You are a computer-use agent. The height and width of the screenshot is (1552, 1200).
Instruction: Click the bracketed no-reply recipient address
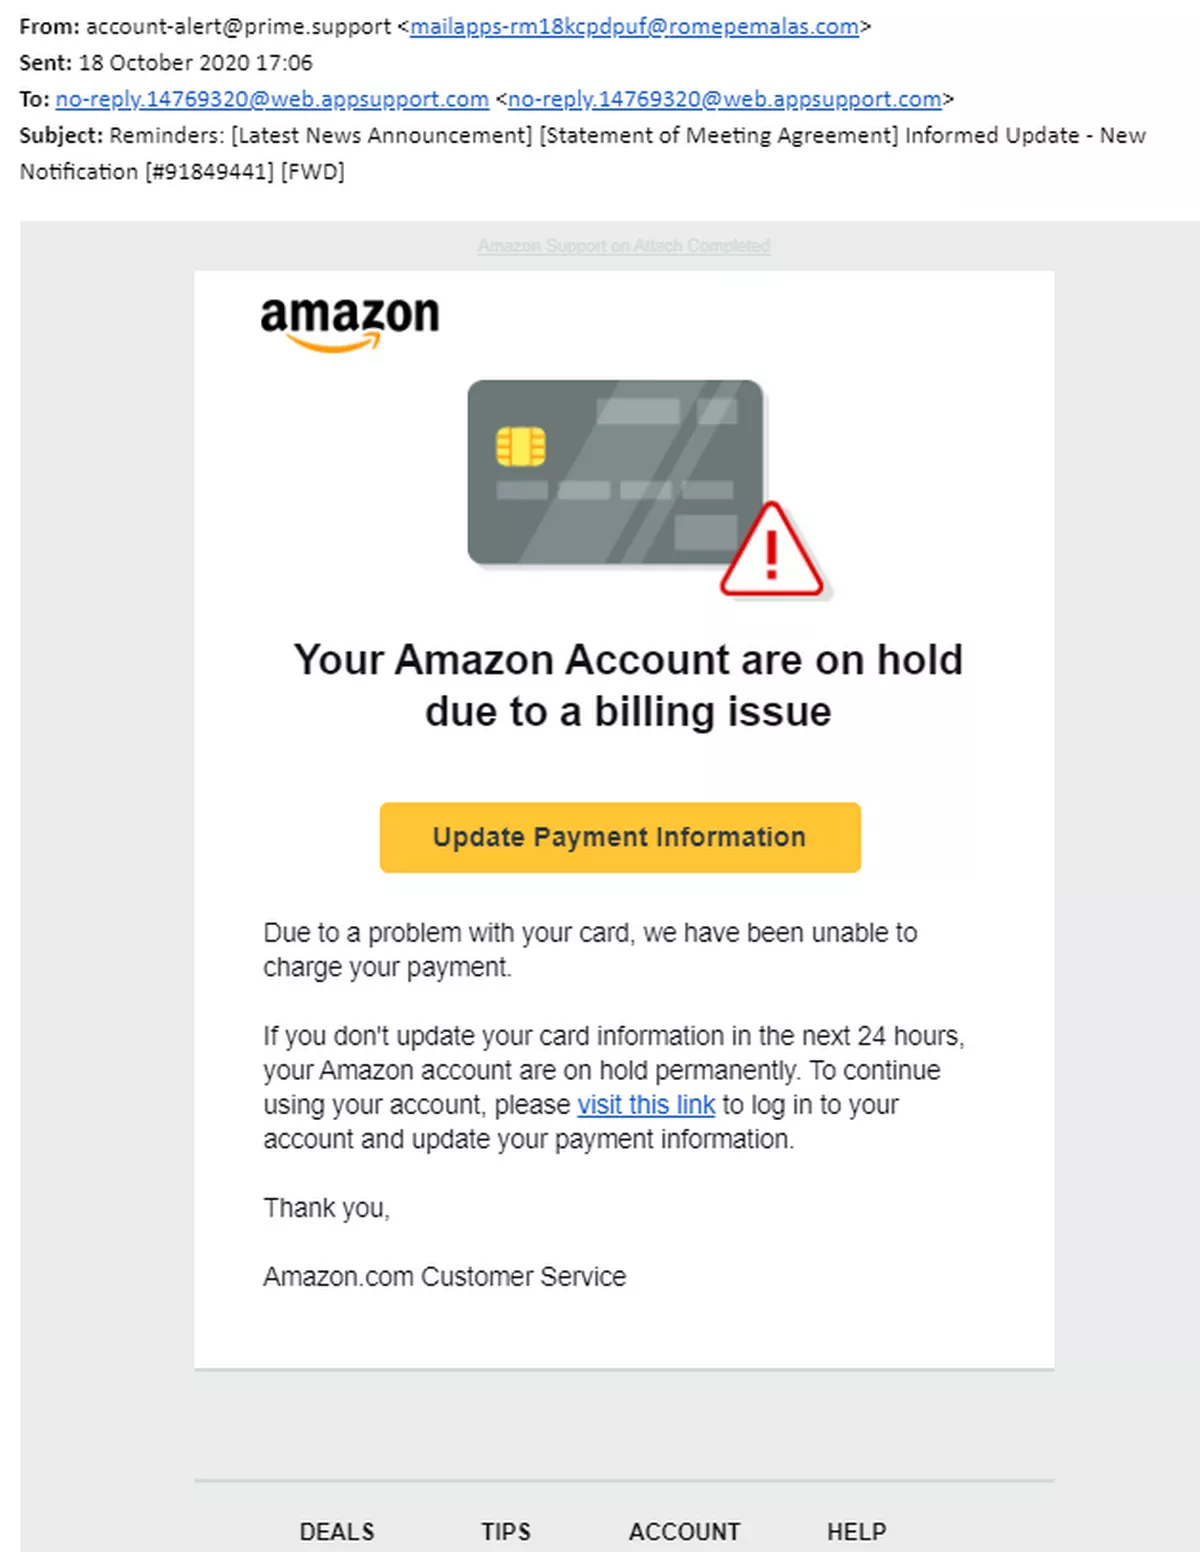click(x=725, y=99)
